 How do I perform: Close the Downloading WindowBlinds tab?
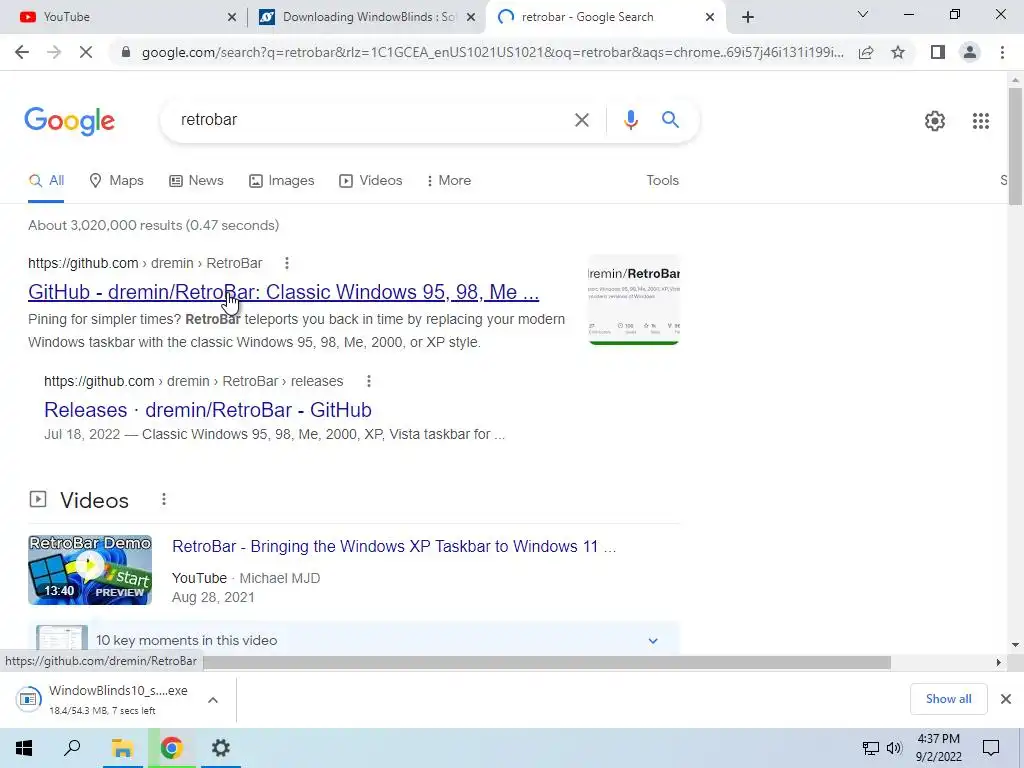470,17
